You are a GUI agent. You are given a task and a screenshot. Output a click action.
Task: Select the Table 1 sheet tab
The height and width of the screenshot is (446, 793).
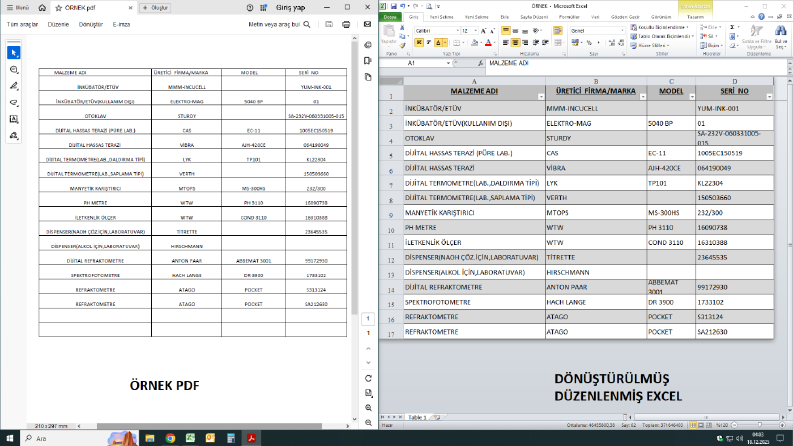click(x=417, y=418)
